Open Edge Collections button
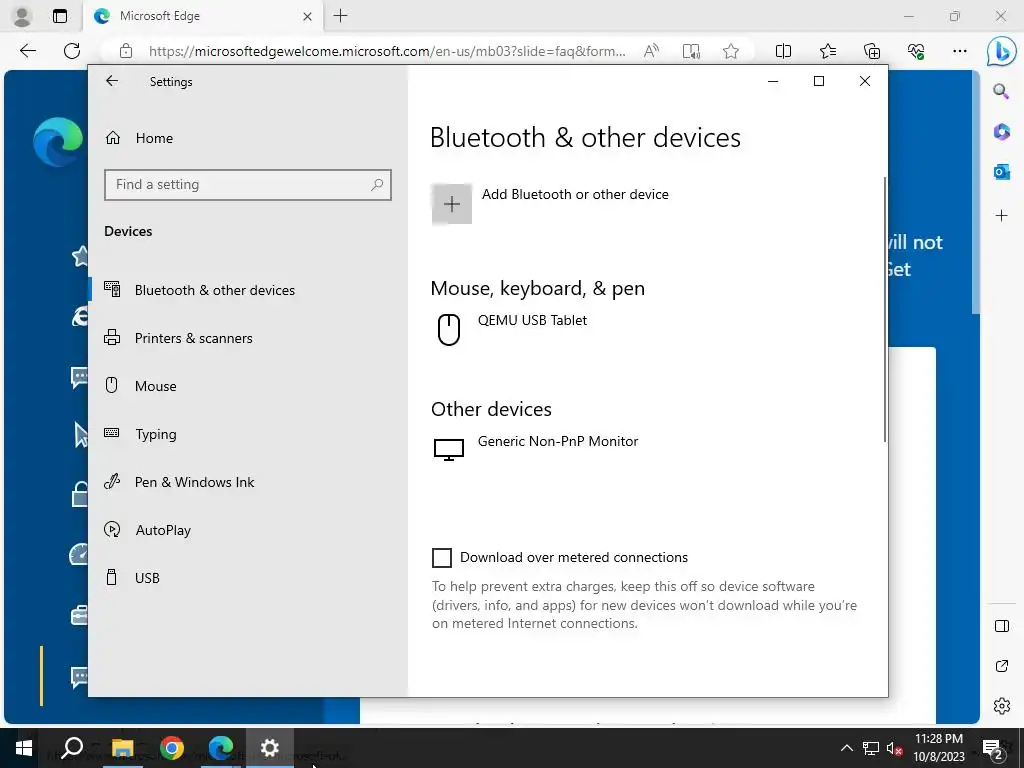 [x=872, y=51]
